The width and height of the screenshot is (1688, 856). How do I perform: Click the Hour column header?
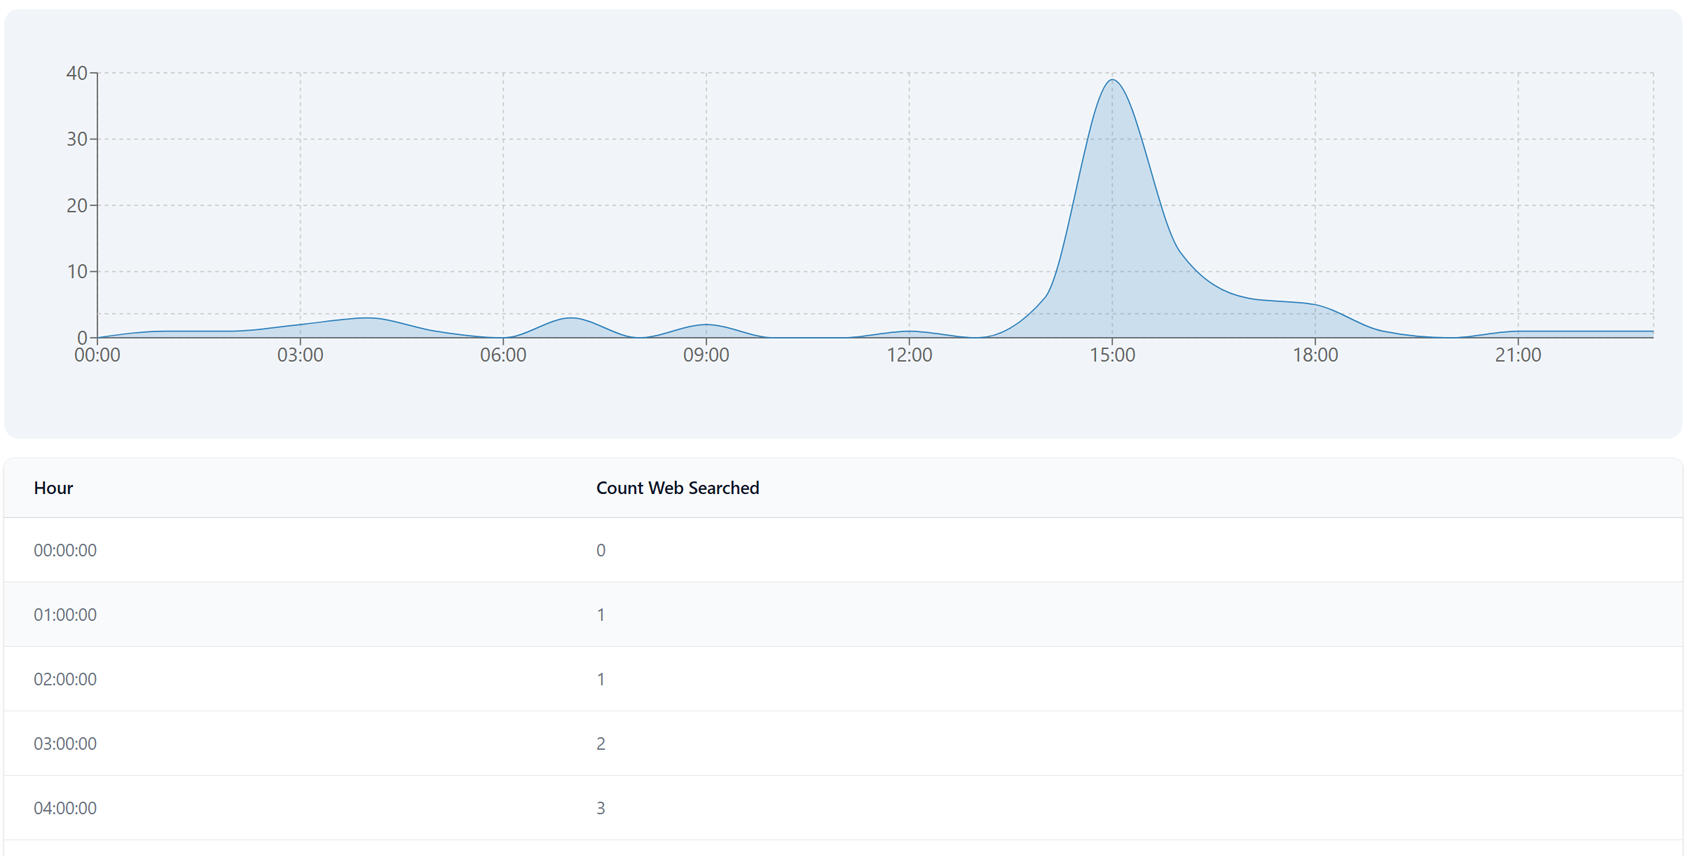[x=53, y=488]
